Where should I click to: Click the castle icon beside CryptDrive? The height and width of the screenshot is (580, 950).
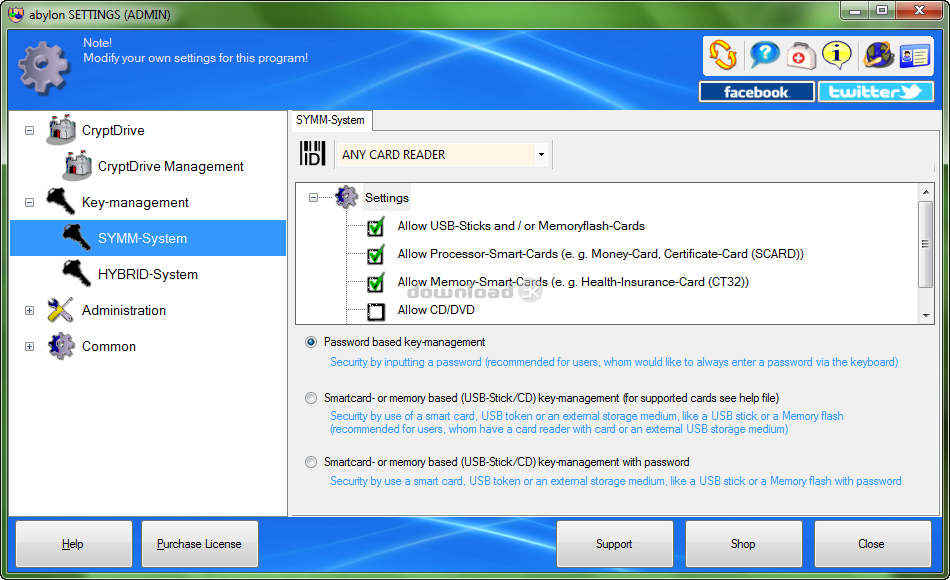coord(61,130)
